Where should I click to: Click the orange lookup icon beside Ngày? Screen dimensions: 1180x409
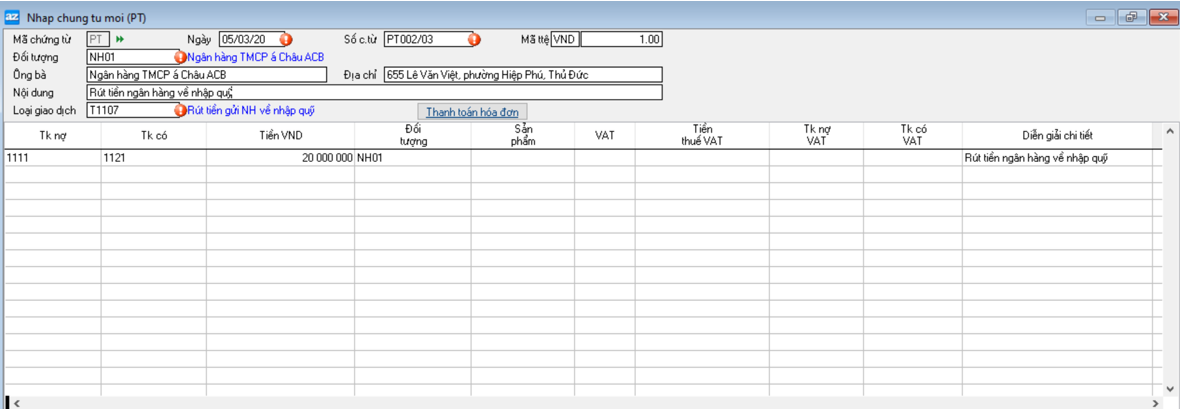[285, 40]
